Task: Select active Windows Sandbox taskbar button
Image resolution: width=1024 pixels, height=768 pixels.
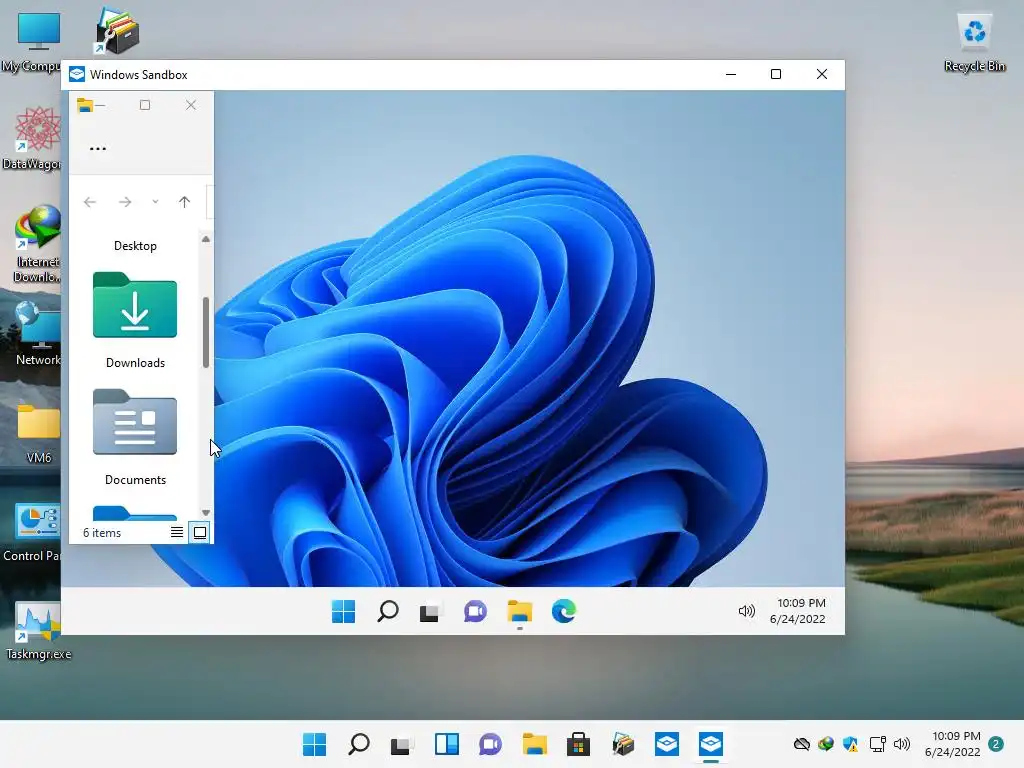Action: pyautogui.click(x=711, y=744)
